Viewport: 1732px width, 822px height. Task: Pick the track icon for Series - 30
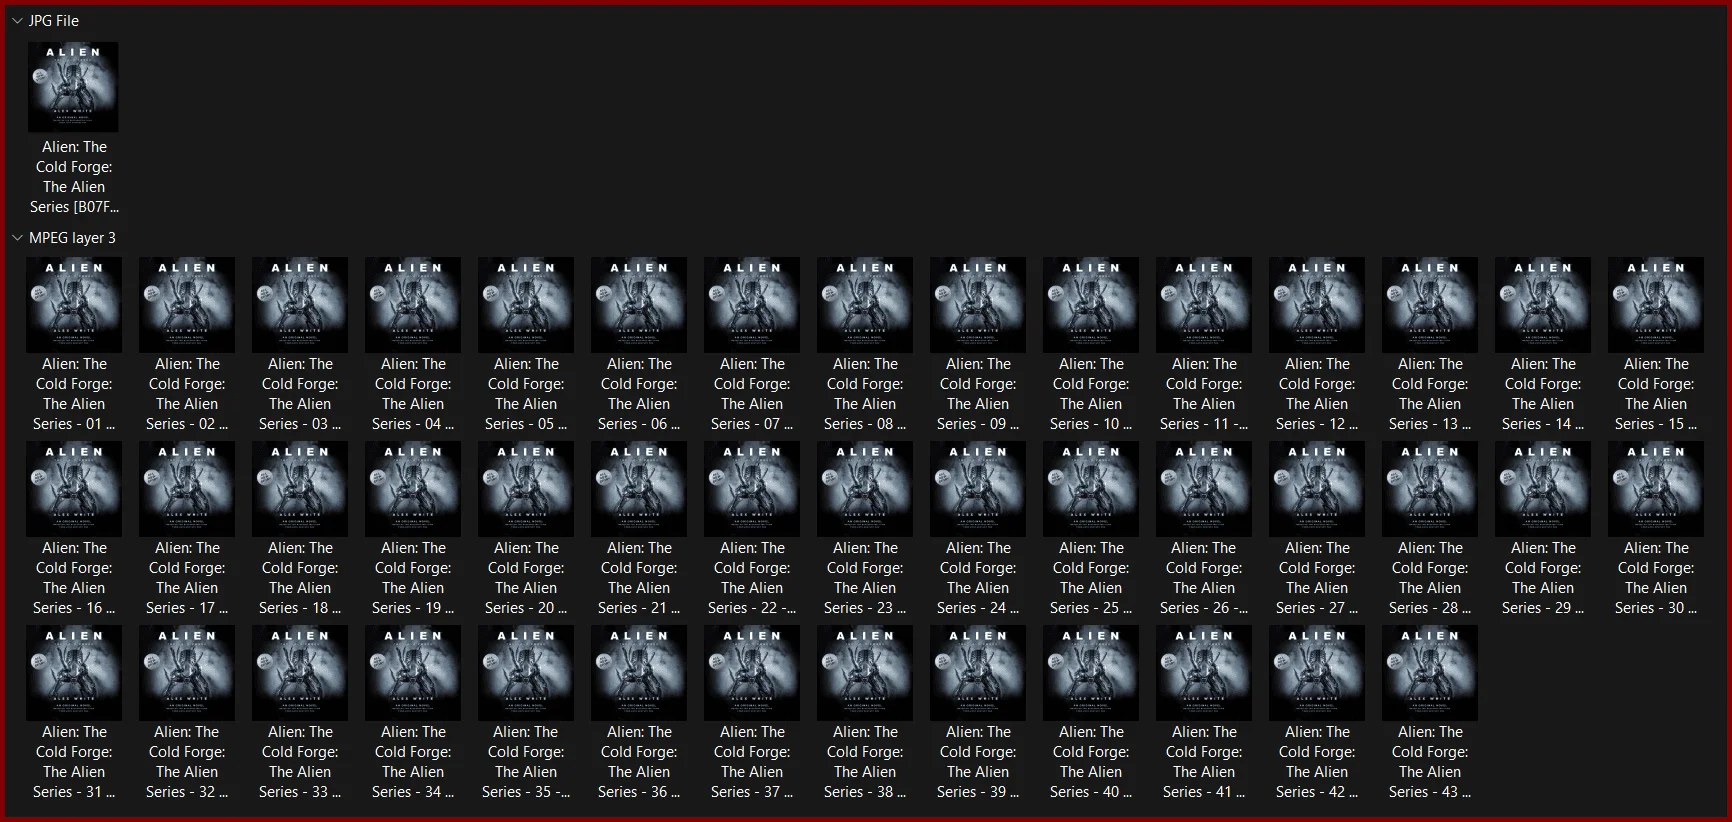point(1656,489)
